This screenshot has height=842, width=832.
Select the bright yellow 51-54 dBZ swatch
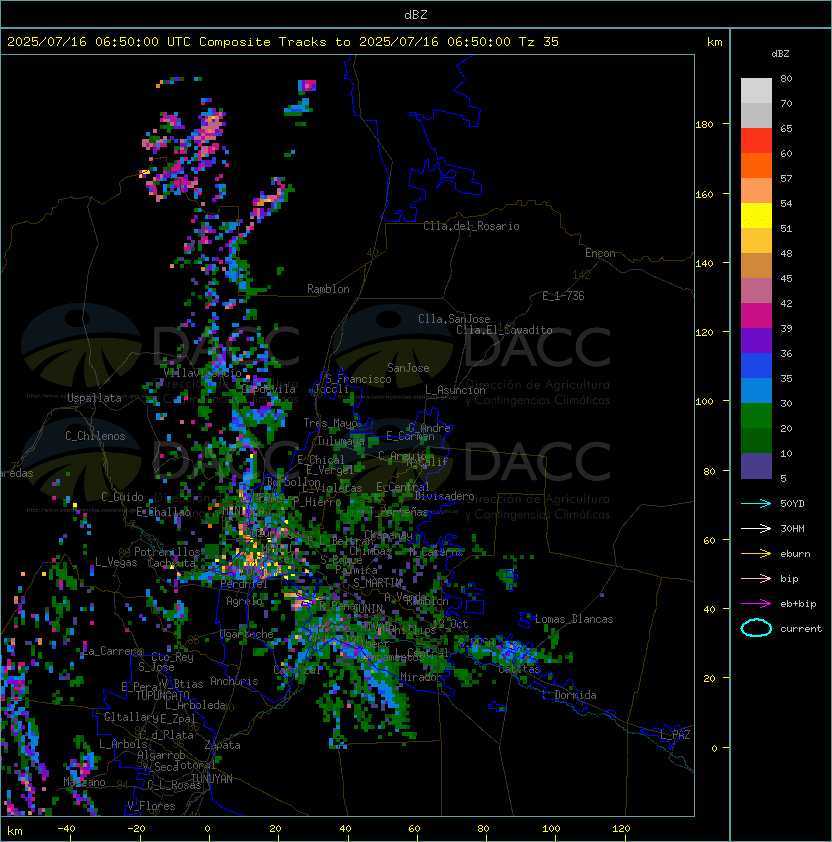click(x=756, y=216)
